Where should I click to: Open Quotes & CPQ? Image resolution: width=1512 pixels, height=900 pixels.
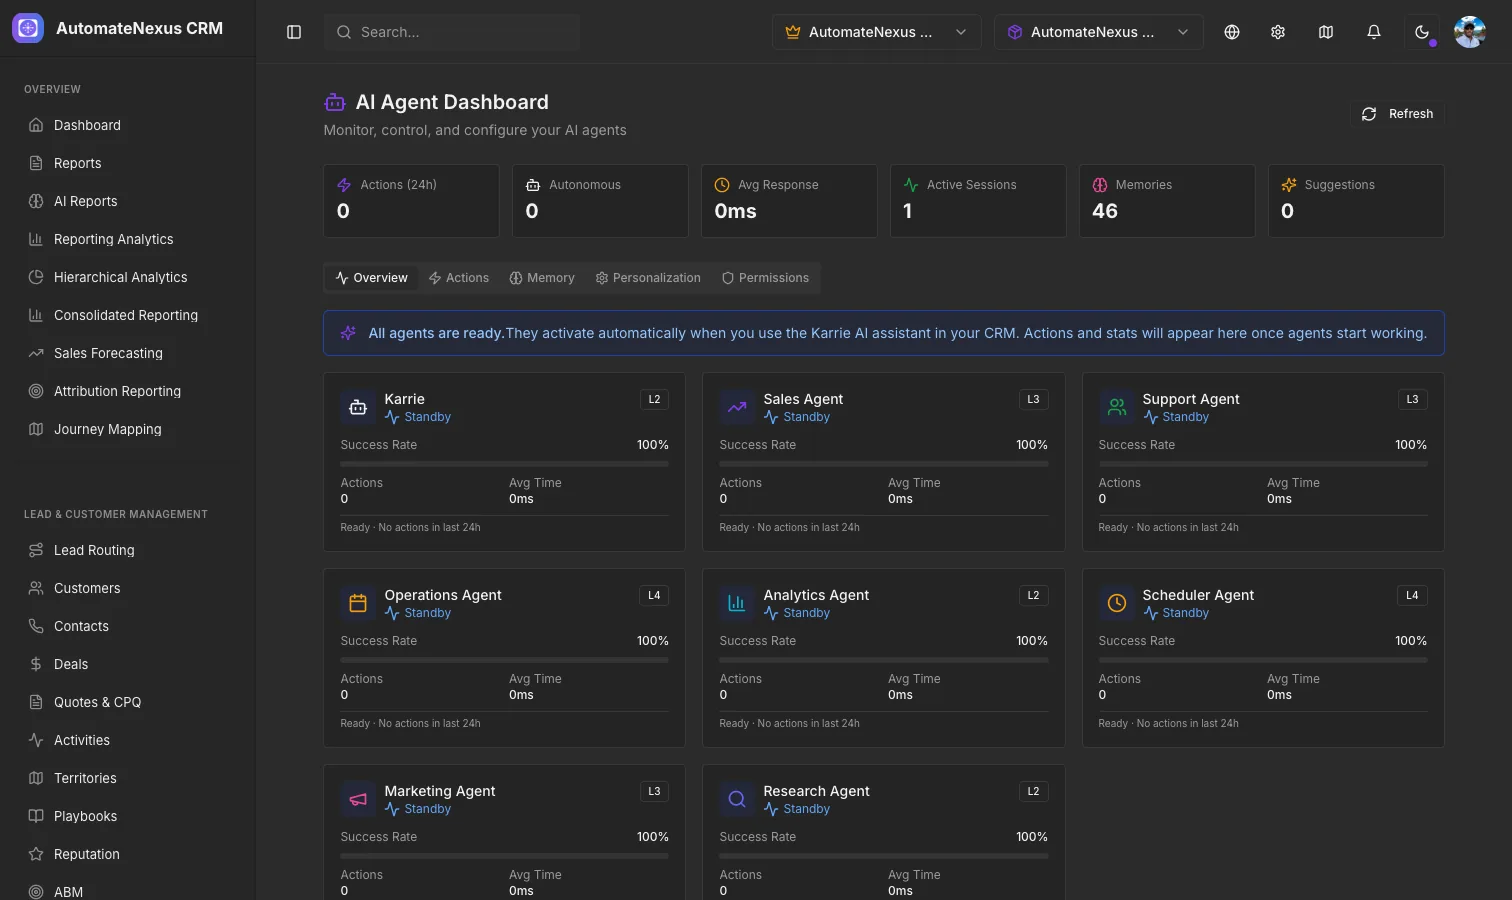click(128, 702)
